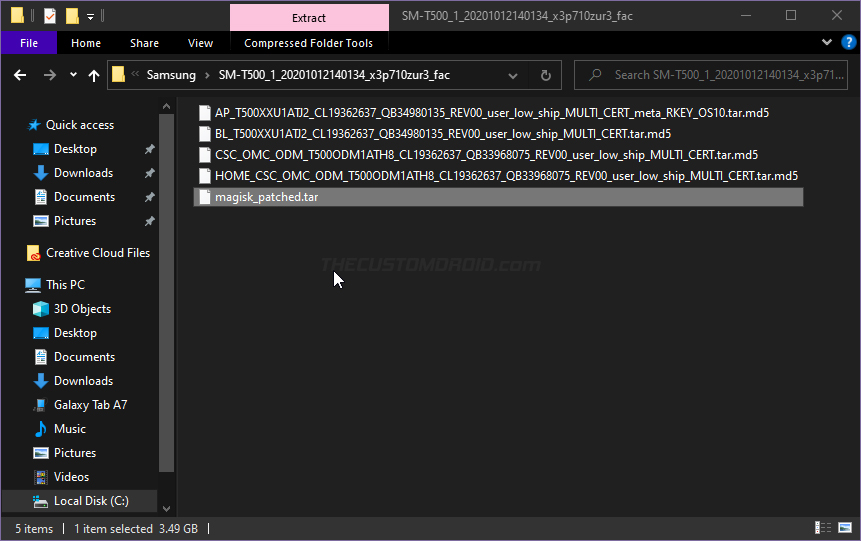Open the File menu

(x=29, y=43)
